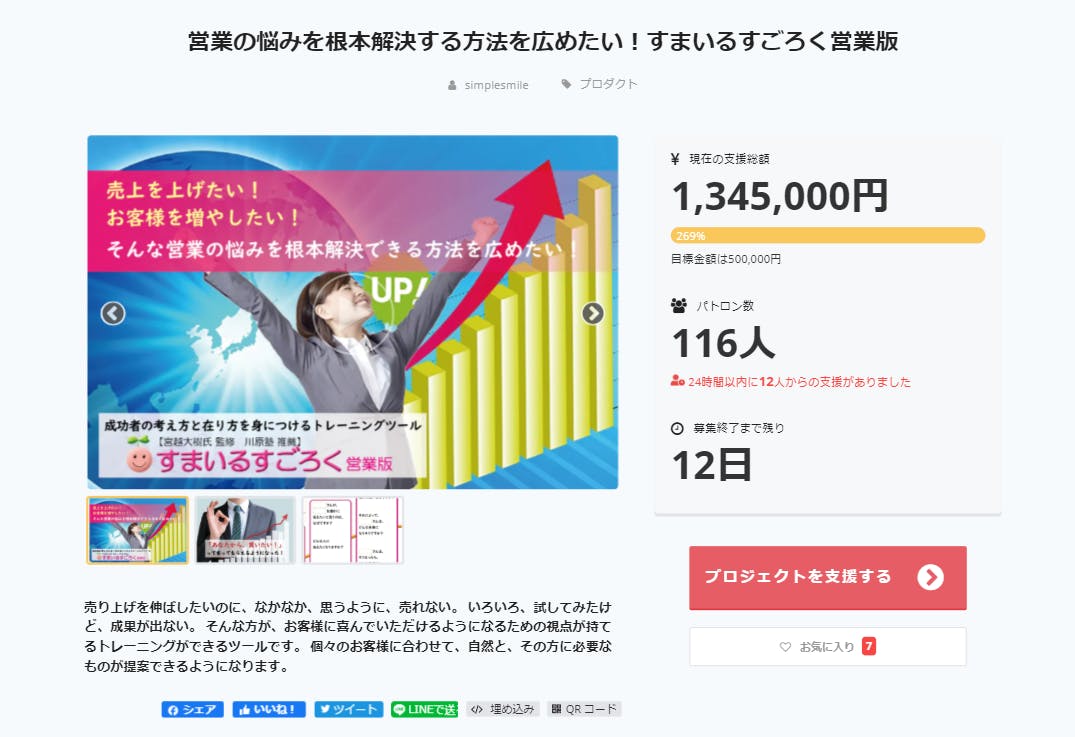The image size is (1075, 737).
Task: Select the first thumbnail with the bar chart
Action: click(x=137, y=530)
